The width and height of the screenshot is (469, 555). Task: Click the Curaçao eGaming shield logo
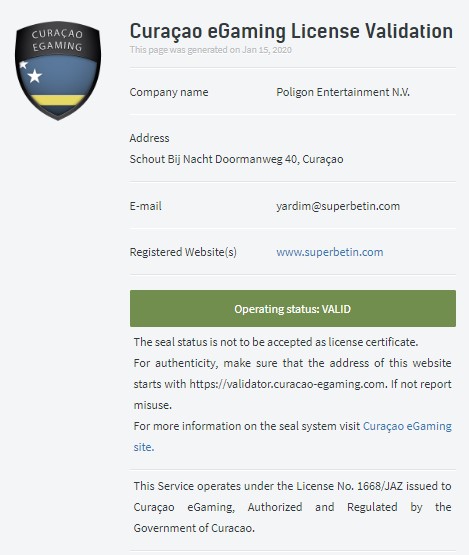pyautogui.click(x=58, y=70)
